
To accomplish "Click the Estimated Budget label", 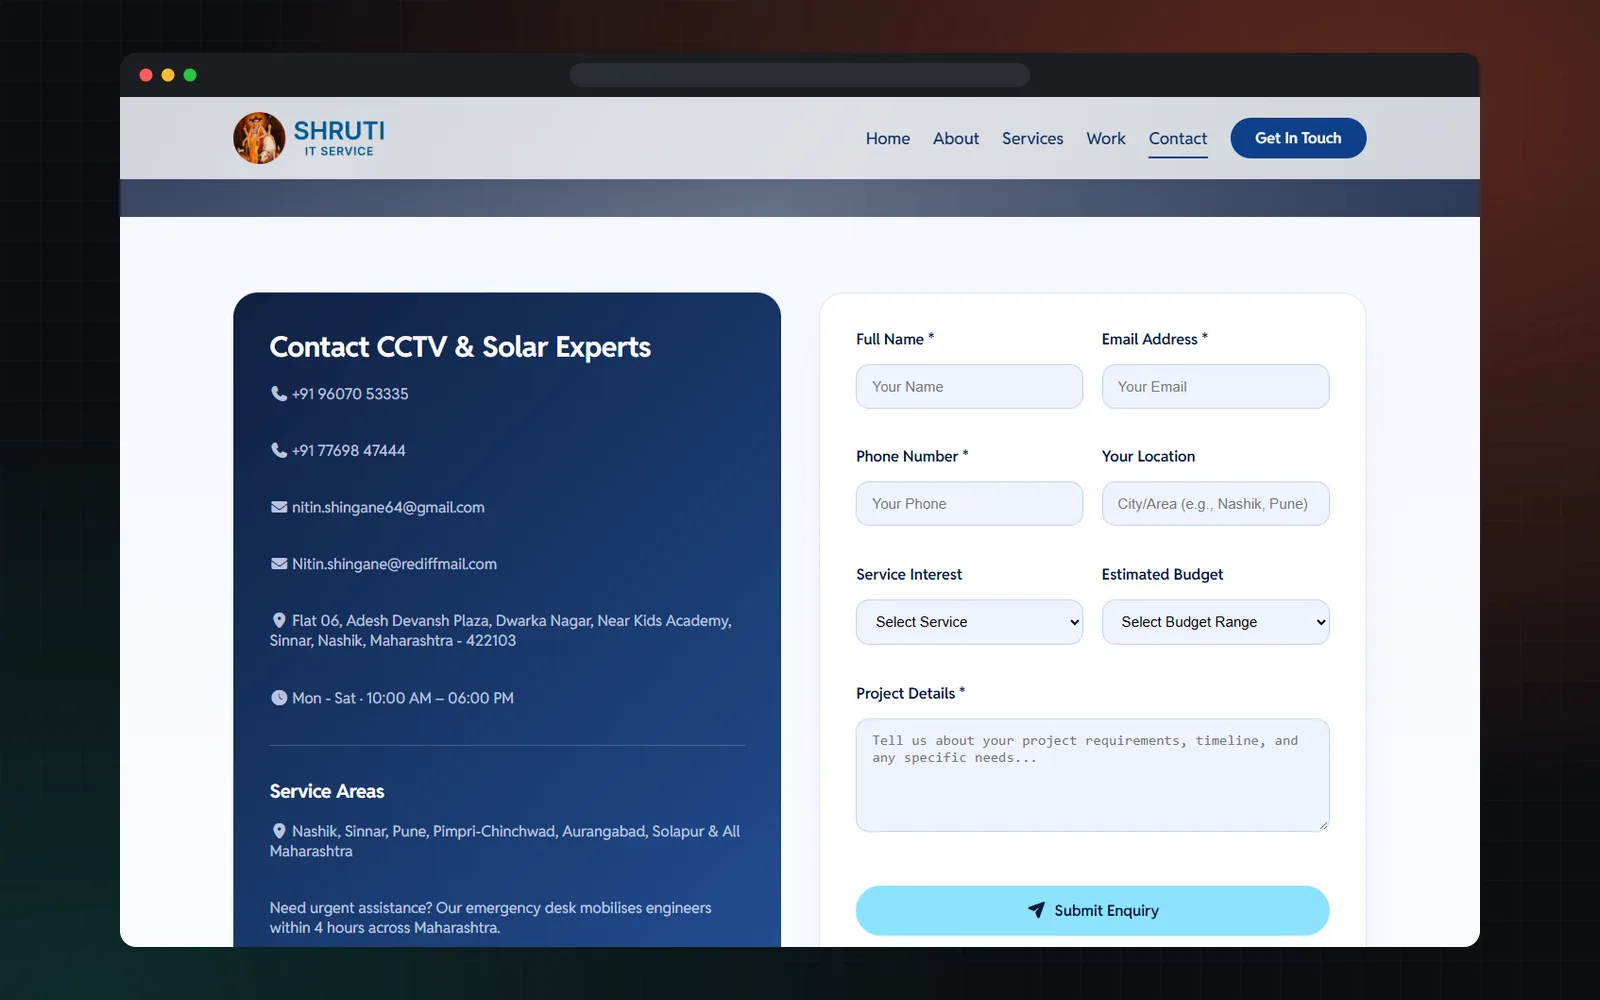I will (1162, 574).
